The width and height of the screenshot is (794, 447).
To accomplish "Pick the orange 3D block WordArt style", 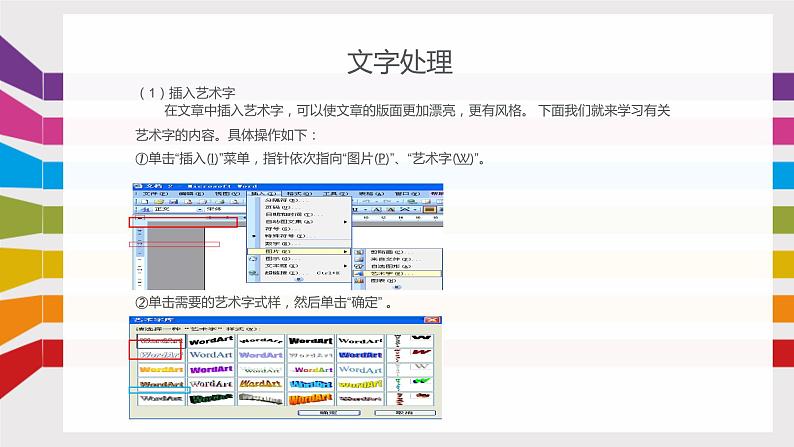I will click(310, 399).
